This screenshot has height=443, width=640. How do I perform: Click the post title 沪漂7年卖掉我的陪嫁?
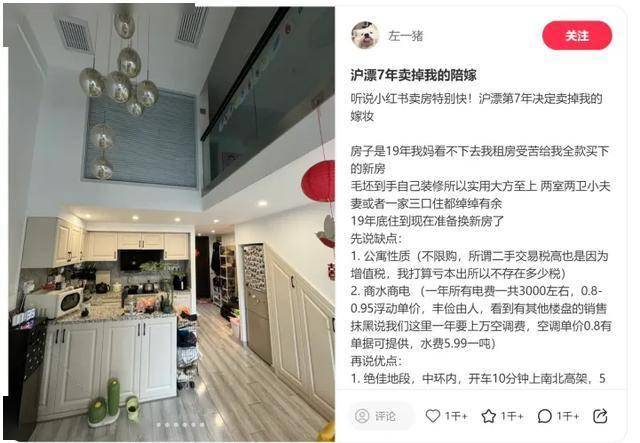pos(413,75)
